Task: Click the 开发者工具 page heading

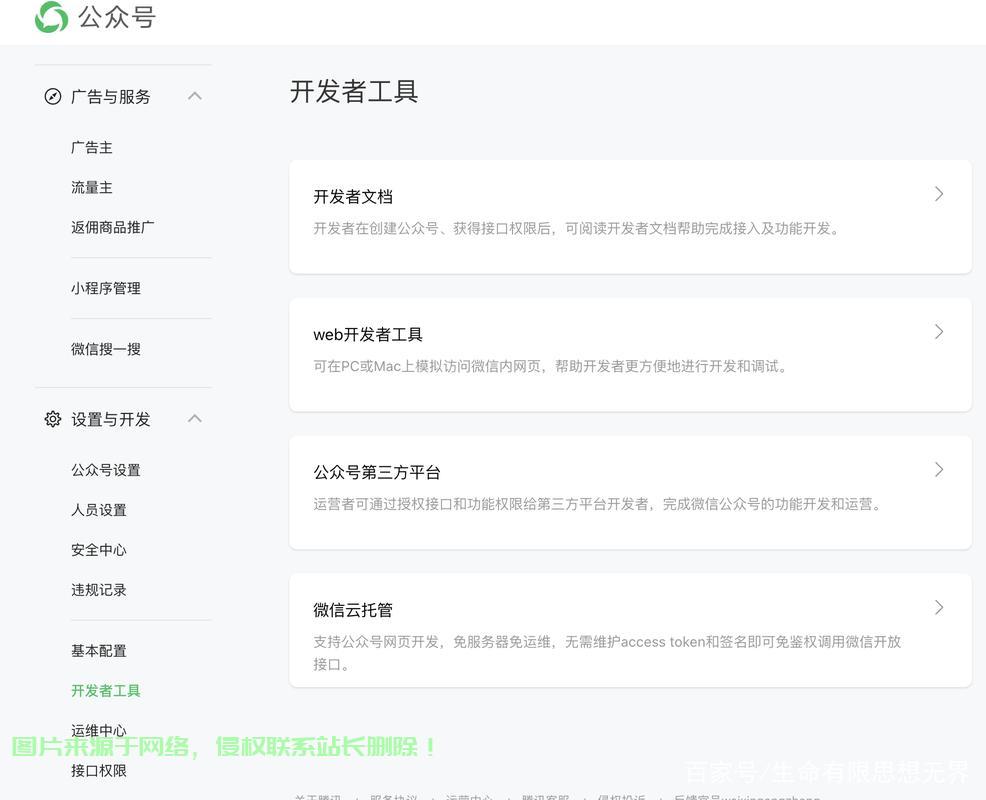Action: click(354, 91)
